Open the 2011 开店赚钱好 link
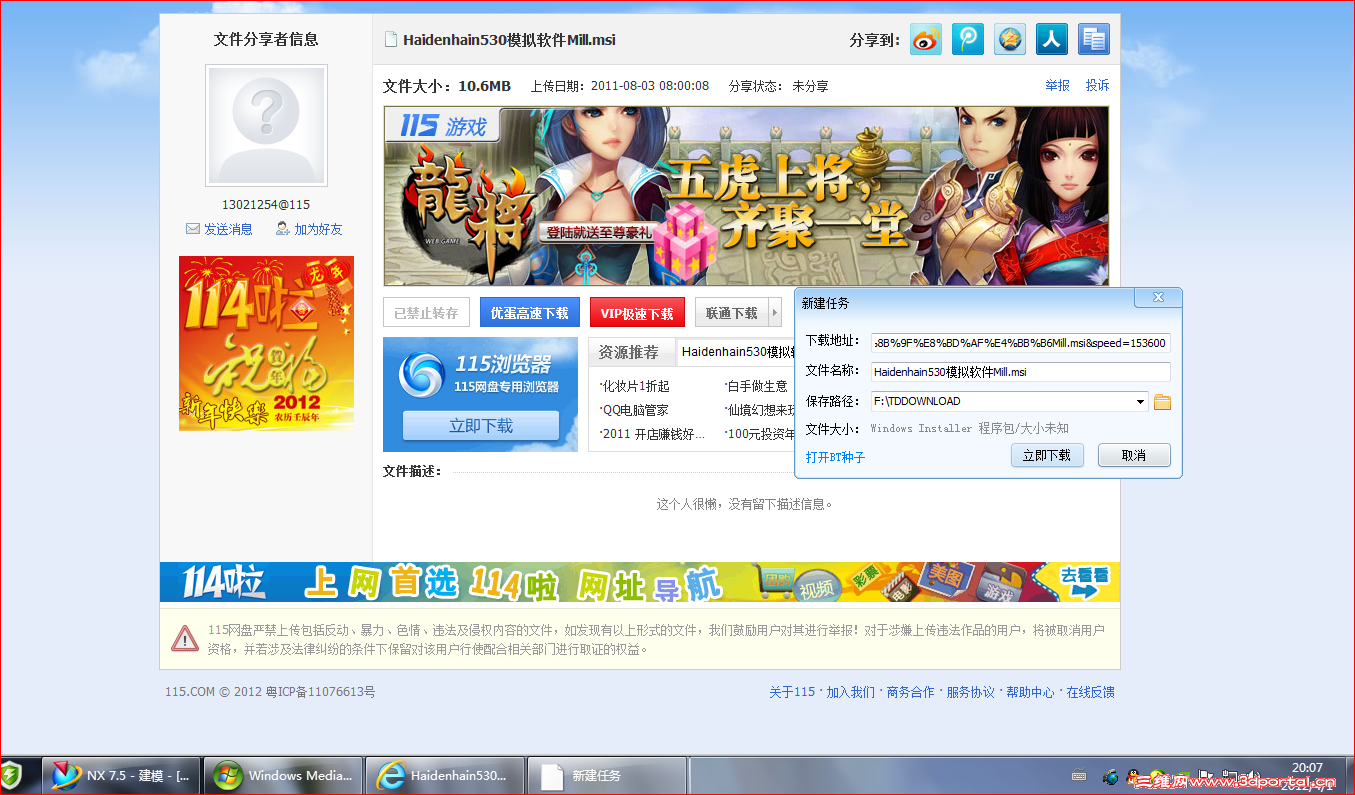 tap(652, 434)
